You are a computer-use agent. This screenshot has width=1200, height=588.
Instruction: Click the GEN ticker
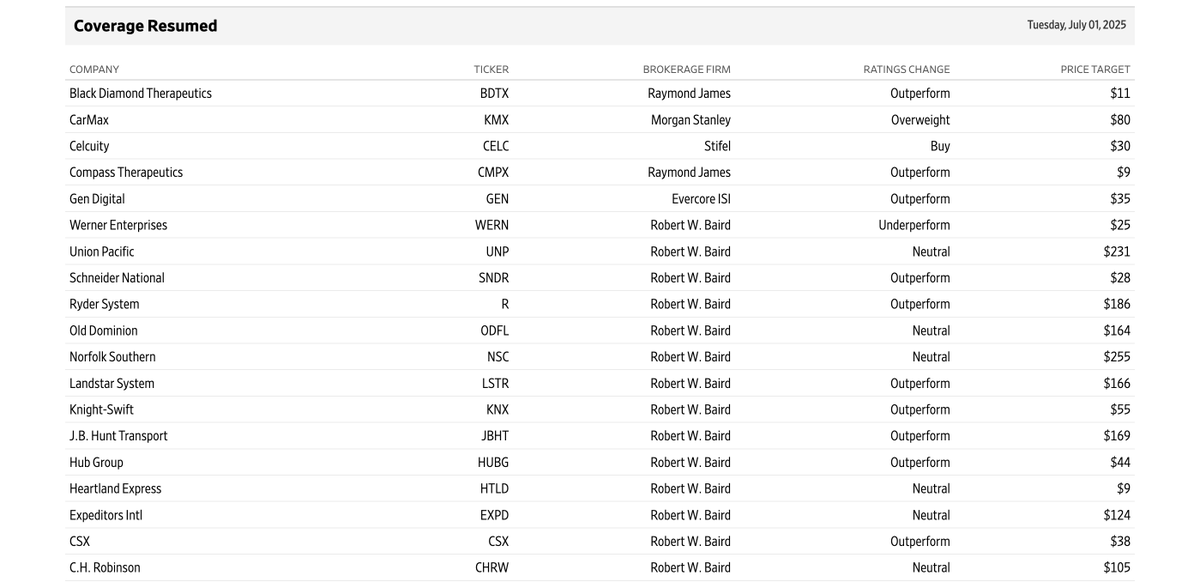point(497,199)
